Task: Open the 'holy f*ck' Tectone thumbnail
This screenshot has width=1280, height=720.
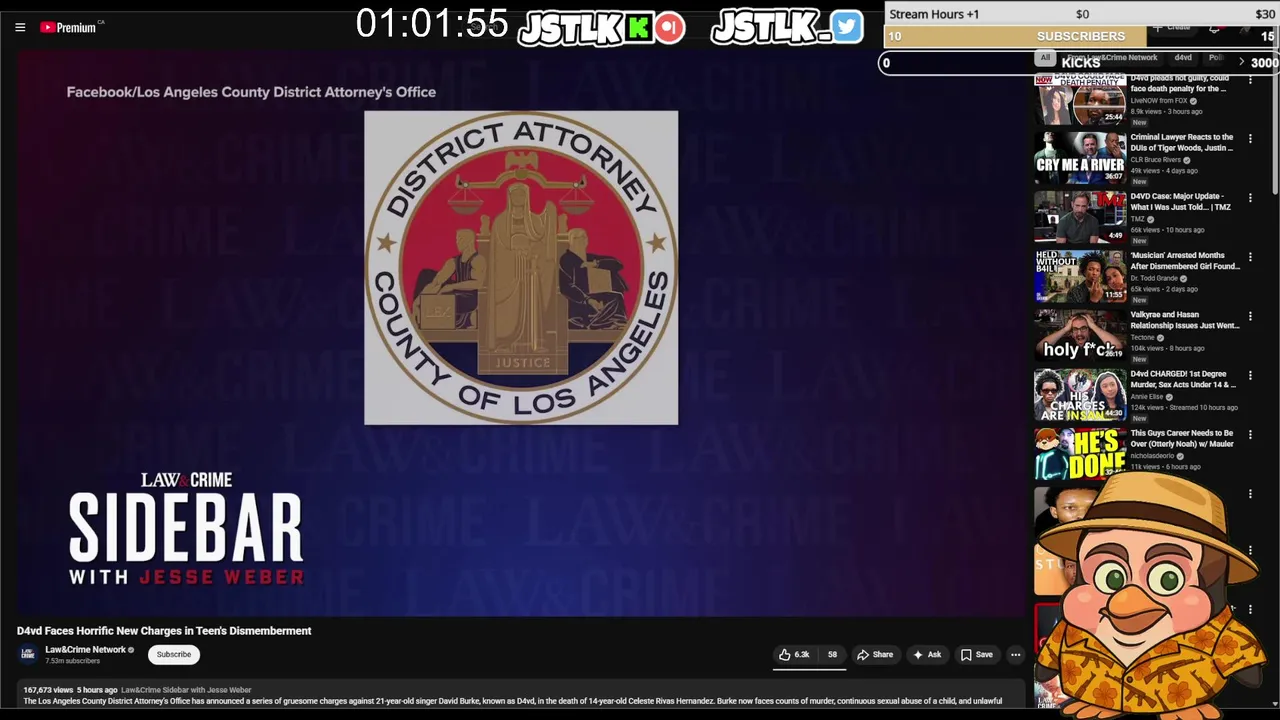Action: (1080, 335)
